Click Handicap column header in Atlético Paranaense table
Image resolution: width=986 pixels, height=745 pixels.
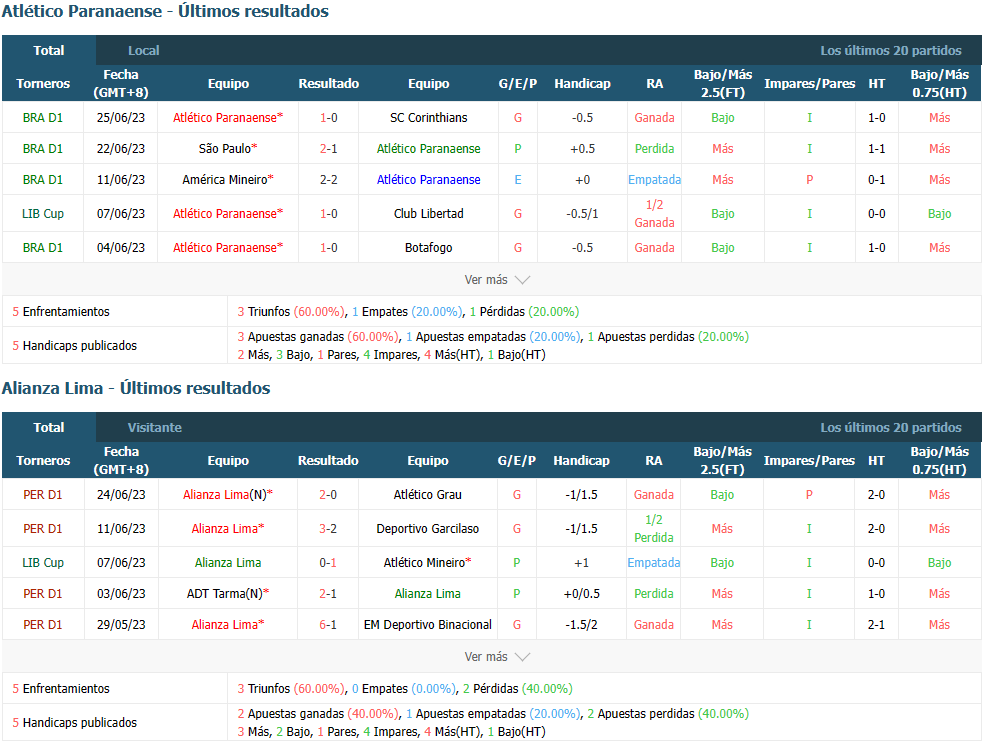pos(582,84)
